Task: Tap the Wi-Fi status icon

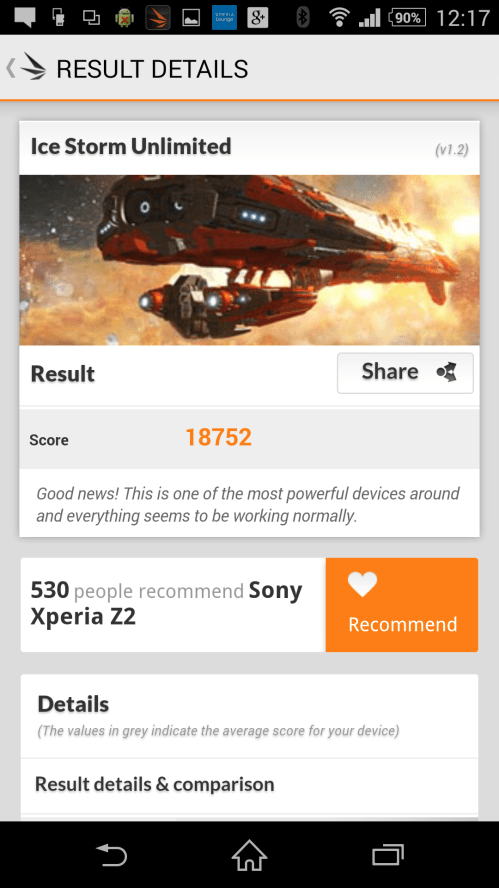Action: 339,18
